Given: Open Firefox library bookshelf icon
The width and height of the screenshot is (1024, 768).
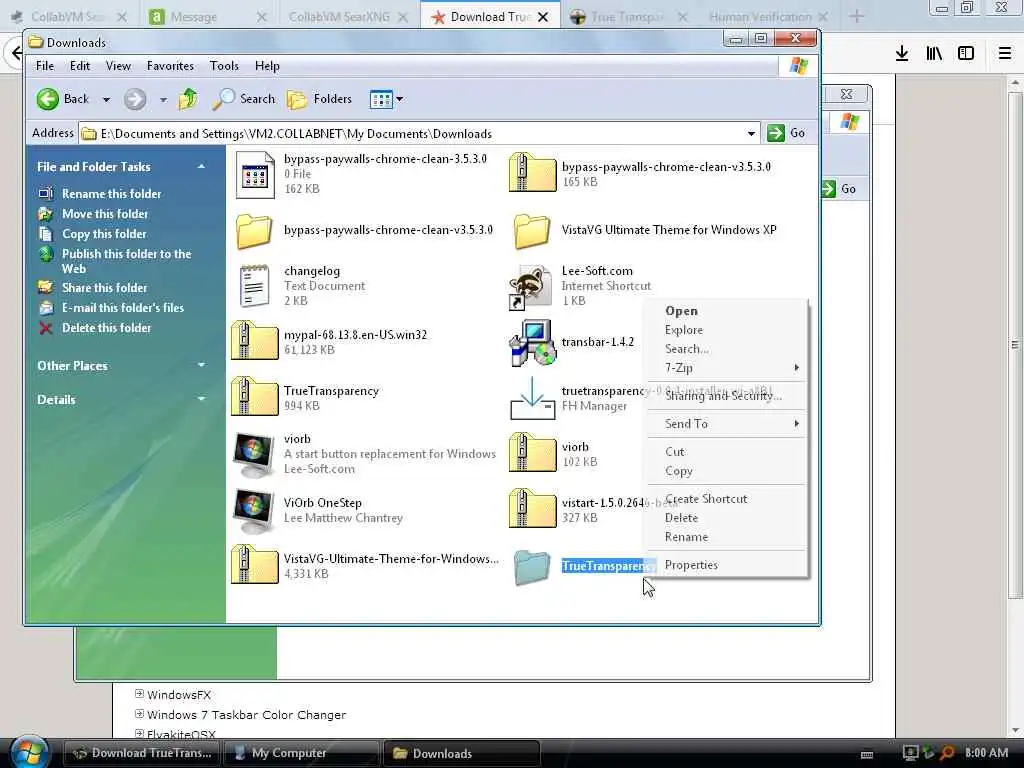Looking at the screenshot, I should [934, 53].
